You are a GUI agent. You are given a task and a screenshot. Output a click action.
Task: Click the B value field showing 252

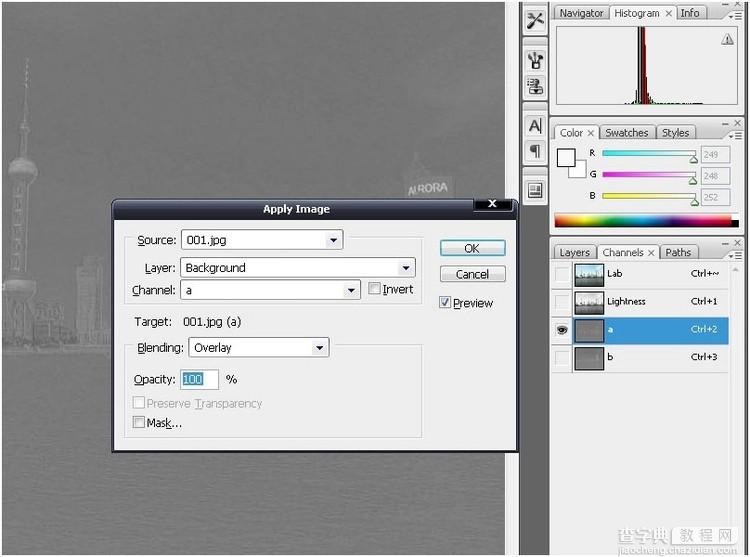click(716, 197)
